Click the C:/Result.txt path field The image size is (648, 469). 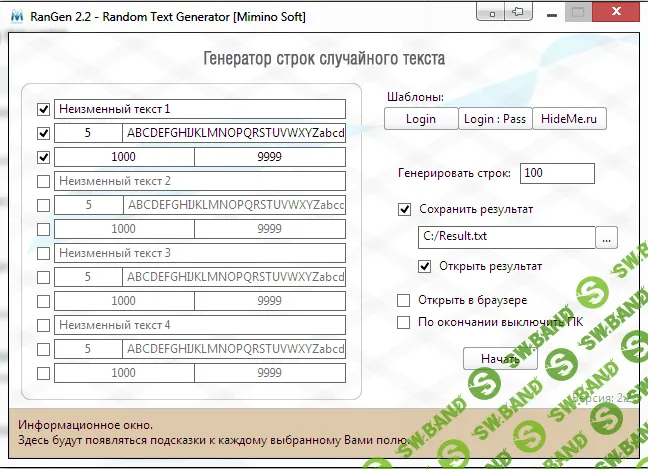click(x=507, y=237)
